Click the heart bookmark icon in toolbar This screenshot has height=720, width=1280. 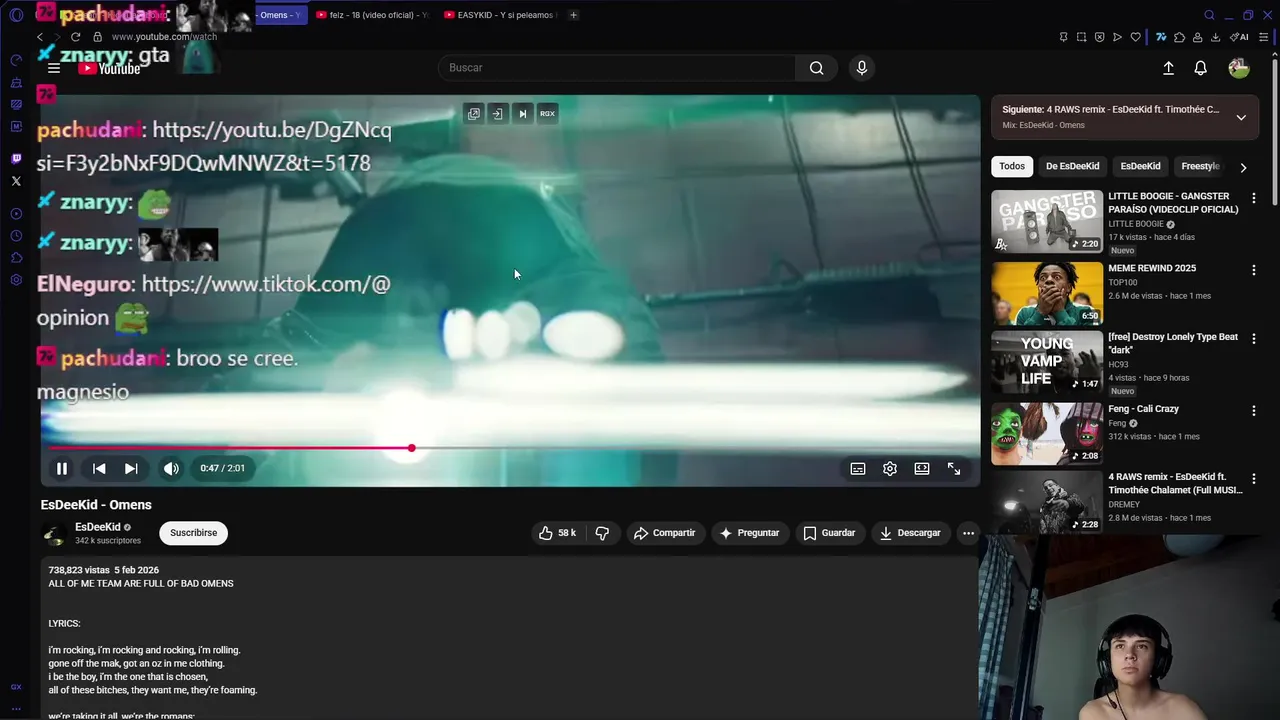coord(1135,37)
